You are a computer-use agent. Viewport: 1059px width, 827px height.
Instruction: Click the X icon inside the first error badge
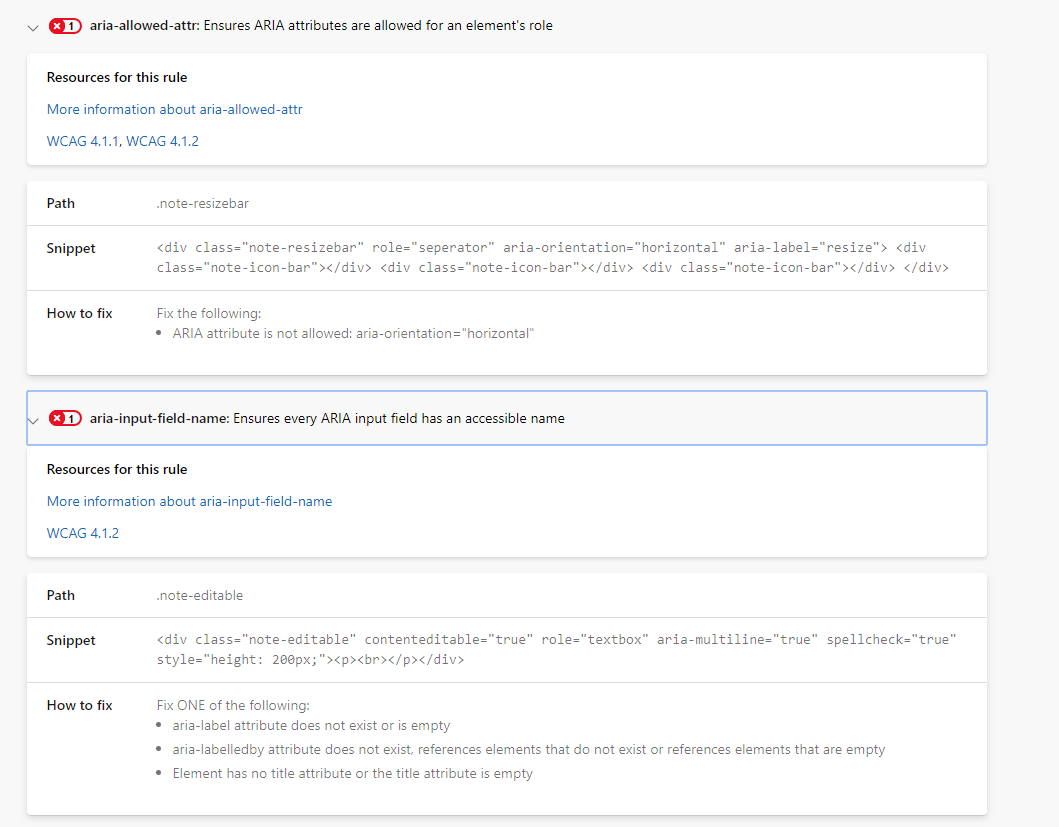click(x=57, y=26)
